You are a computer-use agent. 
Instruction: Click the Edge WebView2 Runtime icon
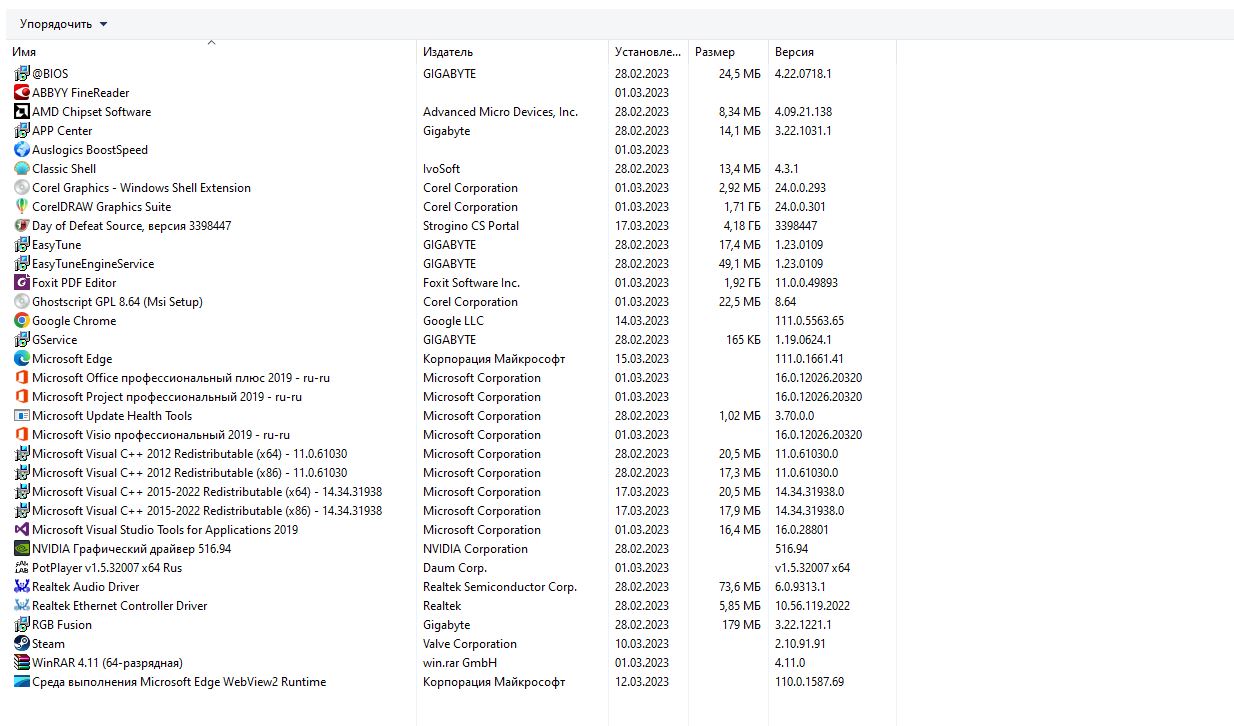point(22,681)
